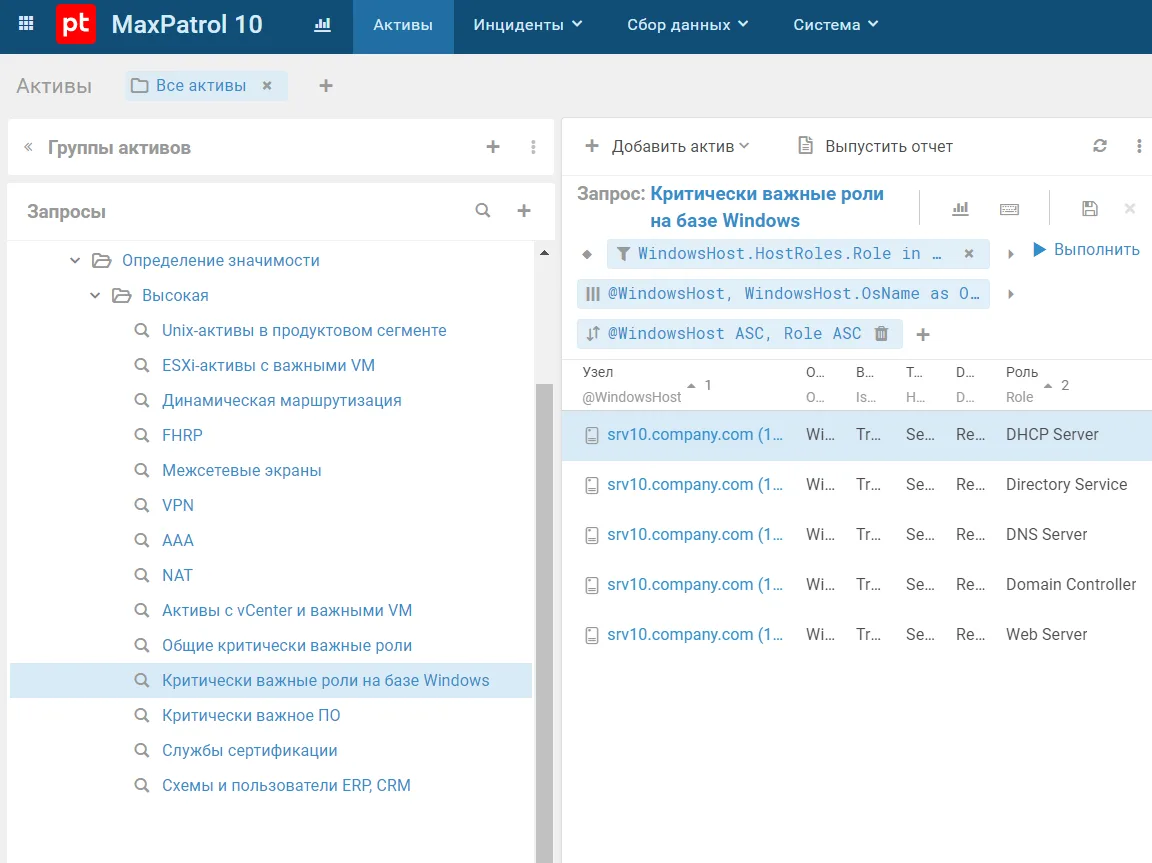Close the Все активы tab
Viewport: 1152px width, 863px height.
tap(267, 86)
